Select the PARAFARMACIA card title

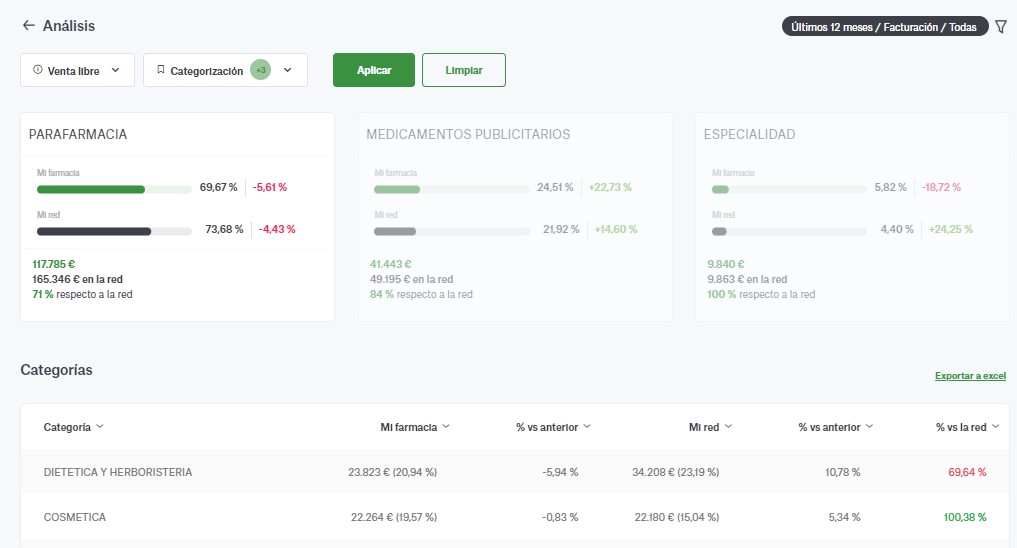(x=78, y=134)
